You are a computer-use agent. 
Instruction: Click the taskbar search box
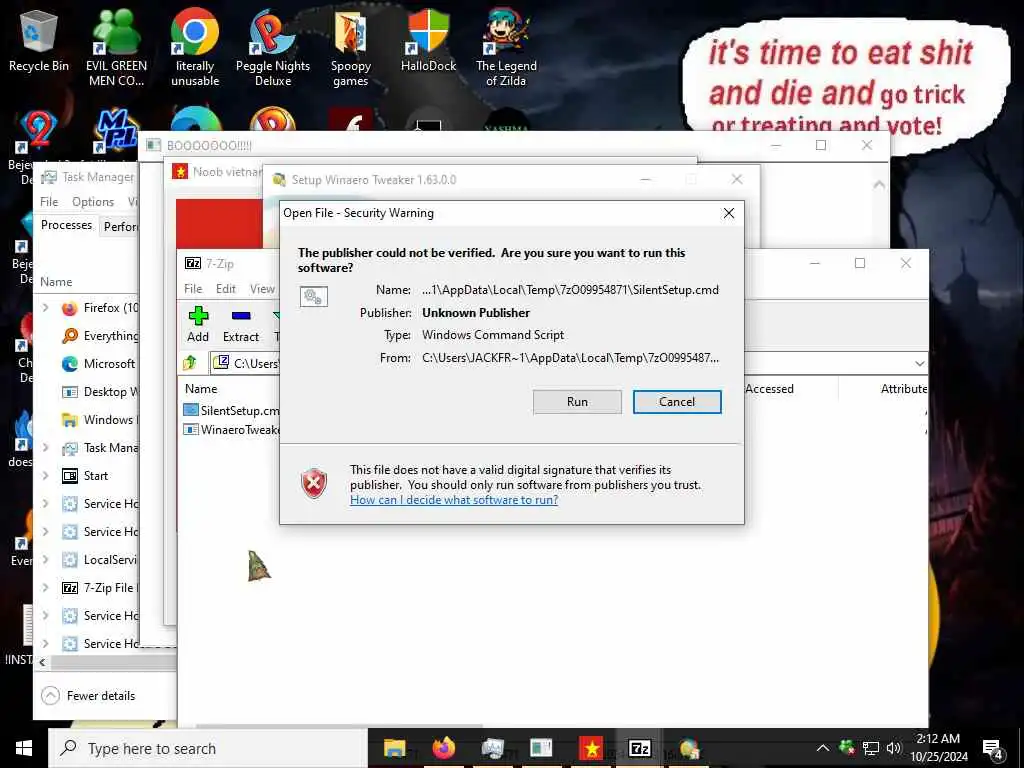pyautogui.click(x=208, y=748)
